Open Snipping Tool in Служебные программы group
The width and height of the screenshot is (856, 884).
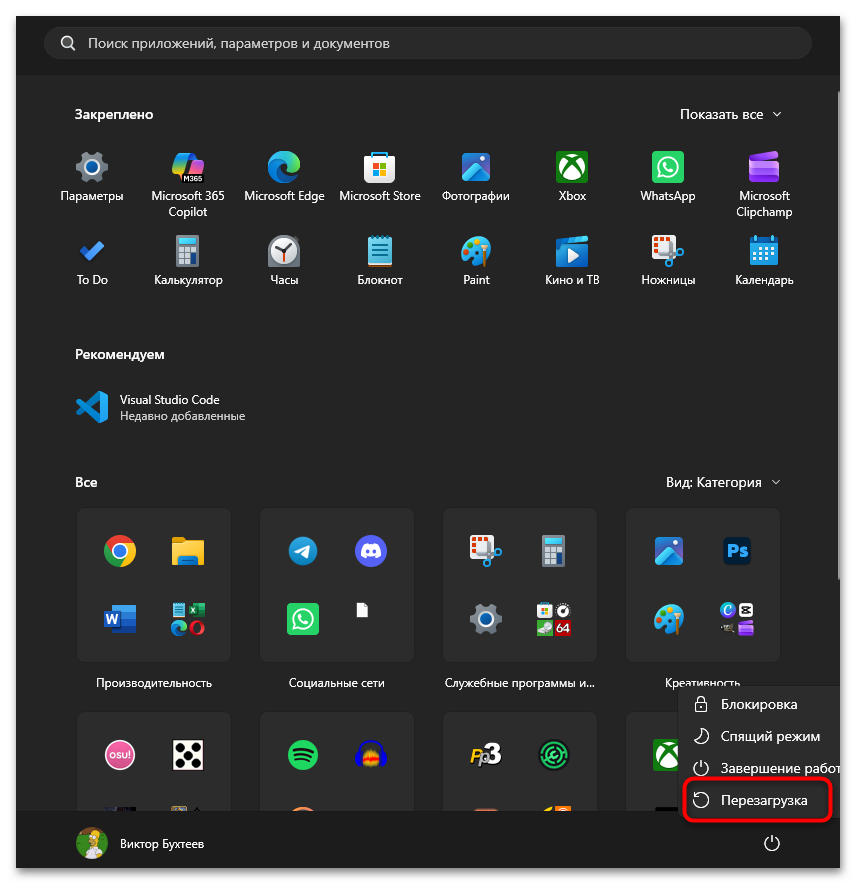tap(486, 551)
